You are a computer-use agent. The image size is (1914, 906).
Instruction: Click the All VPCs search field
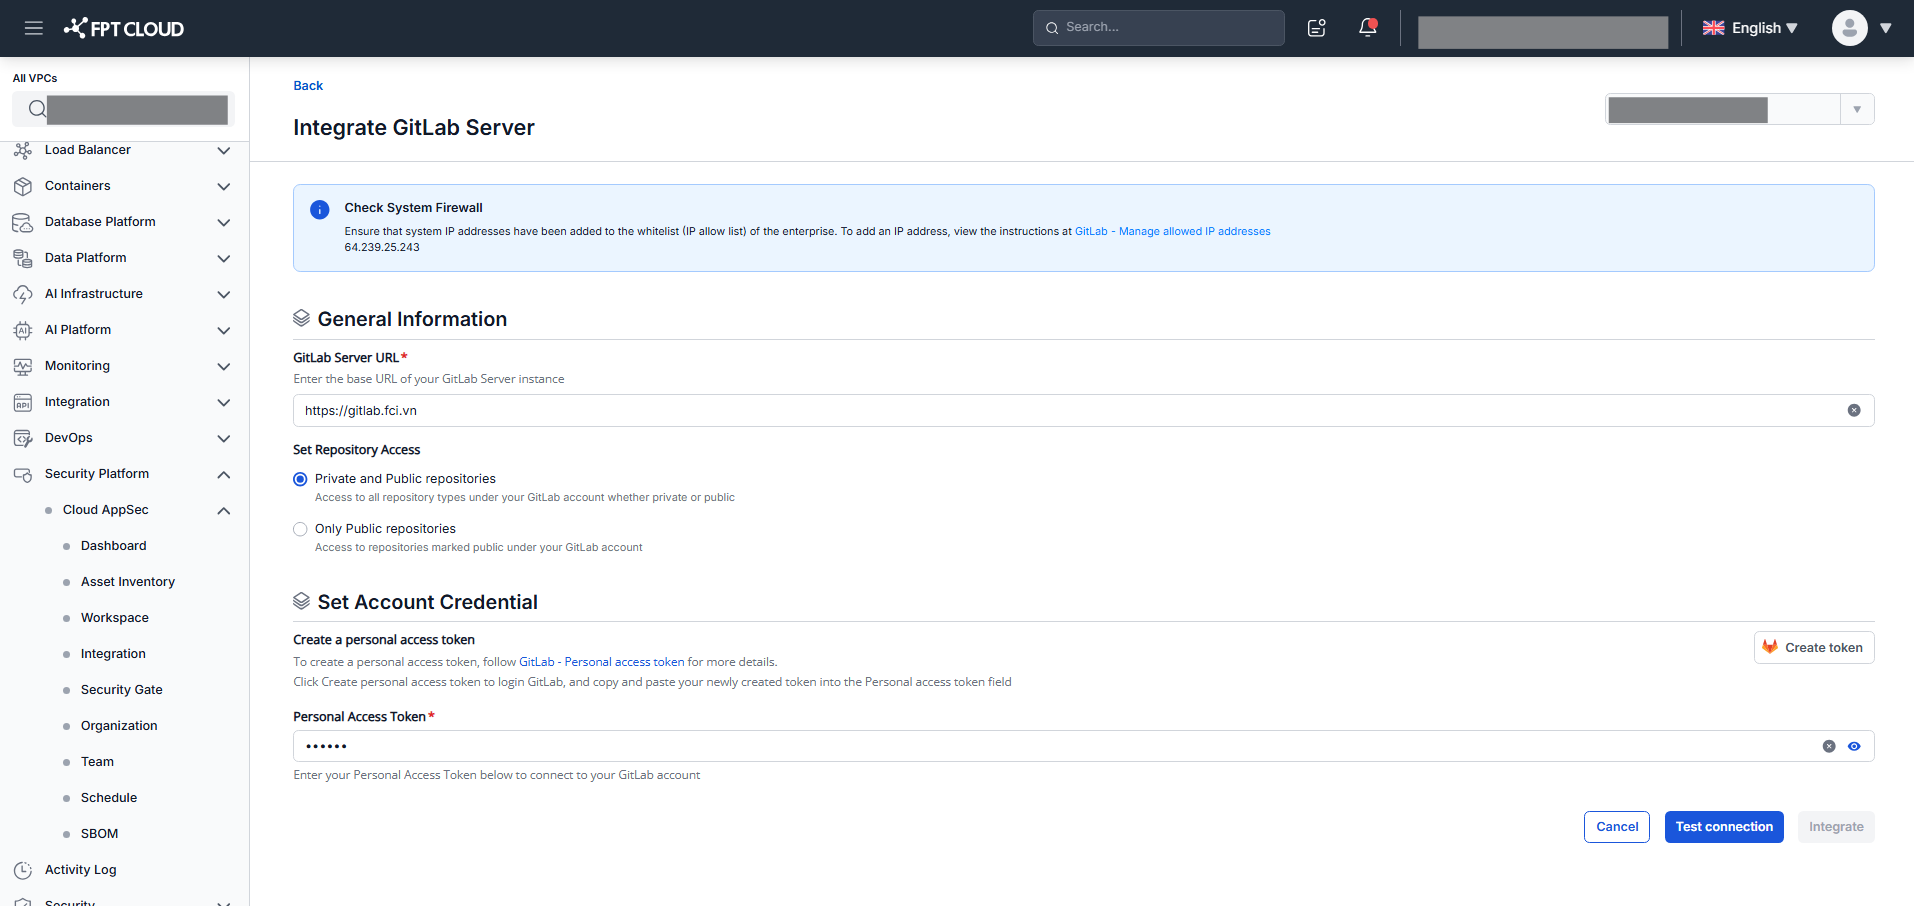click(123, 109)
